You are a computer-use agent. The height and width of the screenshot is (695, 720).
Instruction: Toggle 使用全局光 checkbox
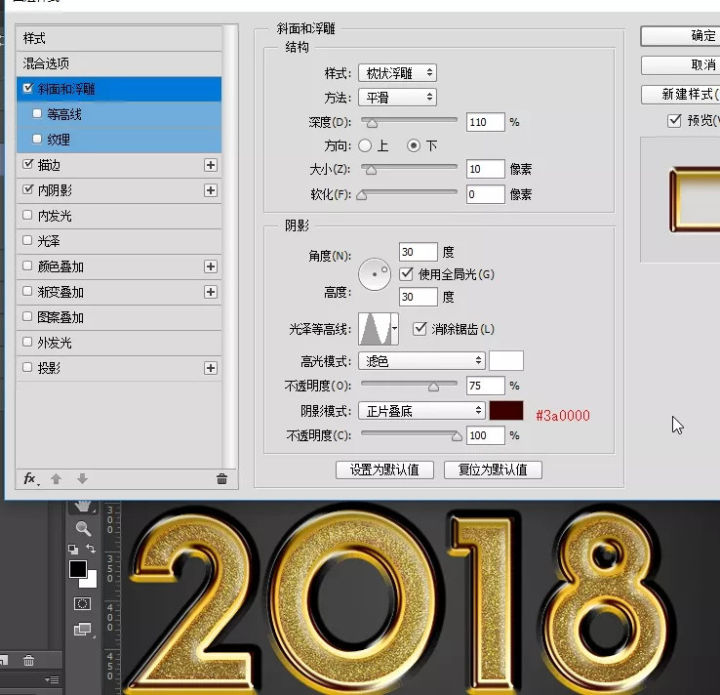point(406,274)
